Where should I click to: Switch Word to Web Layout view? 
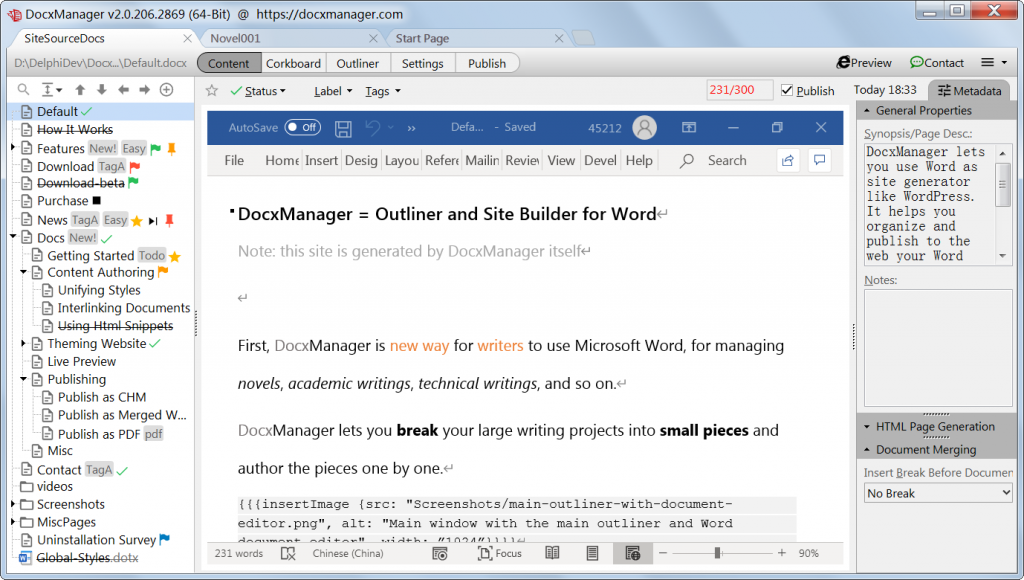[633, 553]
